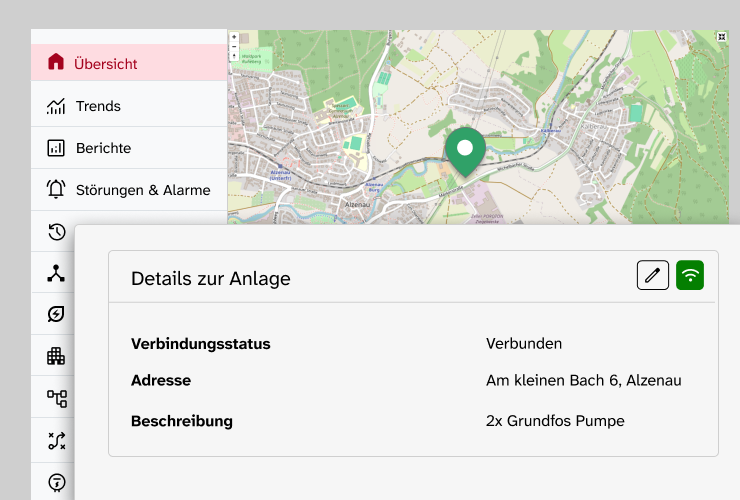The image size is (740, 500).
Task: Click the red home icon
Action: point(56,62)
